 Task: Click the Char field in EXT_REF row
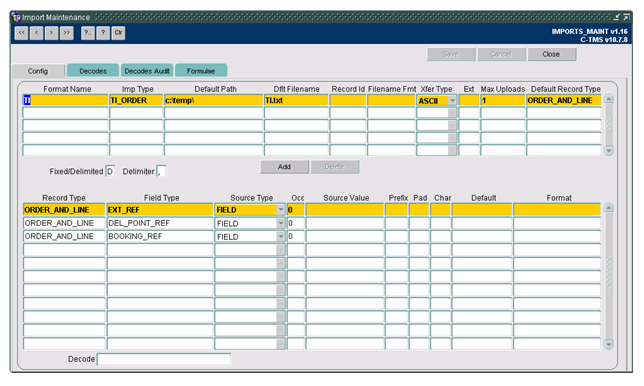pos(440,210)
